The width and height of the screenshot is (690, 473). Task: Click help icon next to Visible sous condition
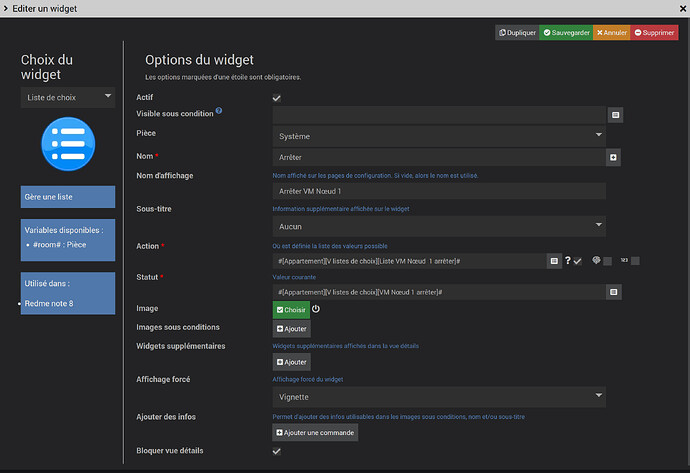tap(219, 111)
